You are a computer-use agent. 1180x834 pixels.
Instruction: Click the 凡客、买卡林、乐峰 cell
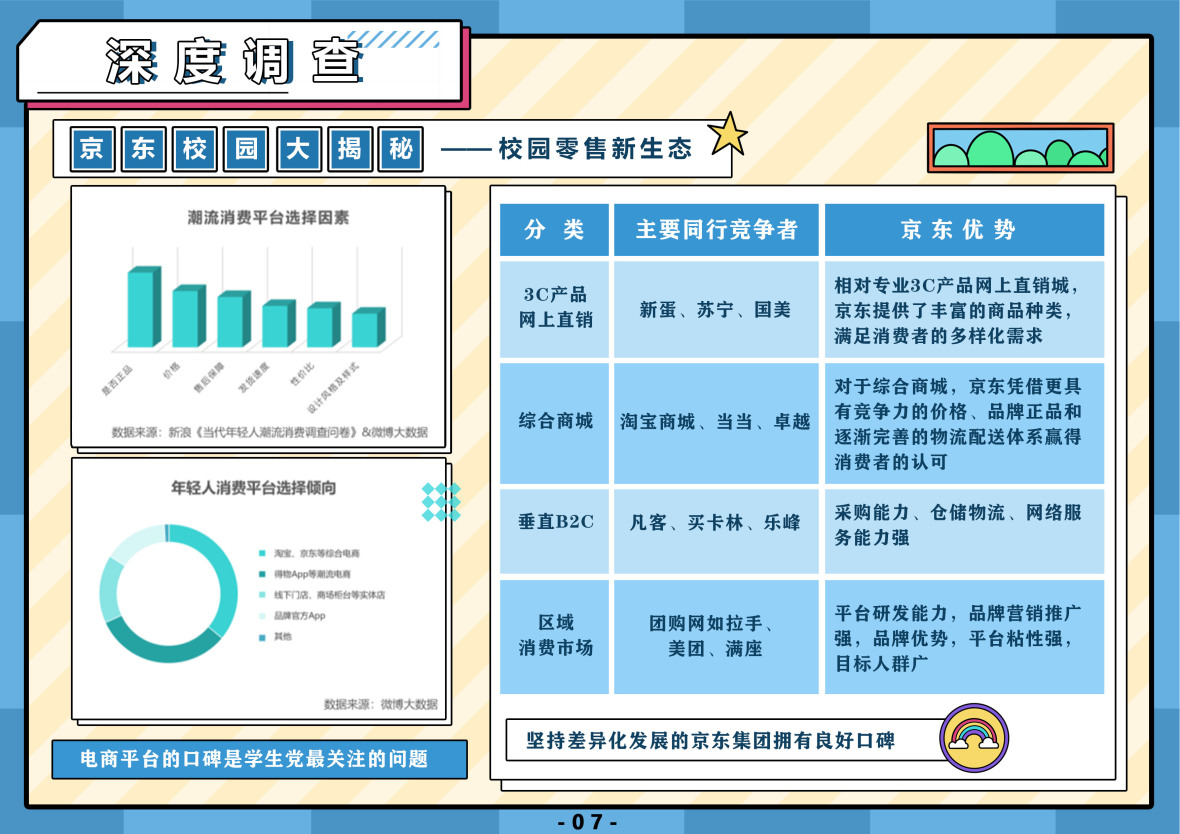pyautogui.click(x=716, y=531)
